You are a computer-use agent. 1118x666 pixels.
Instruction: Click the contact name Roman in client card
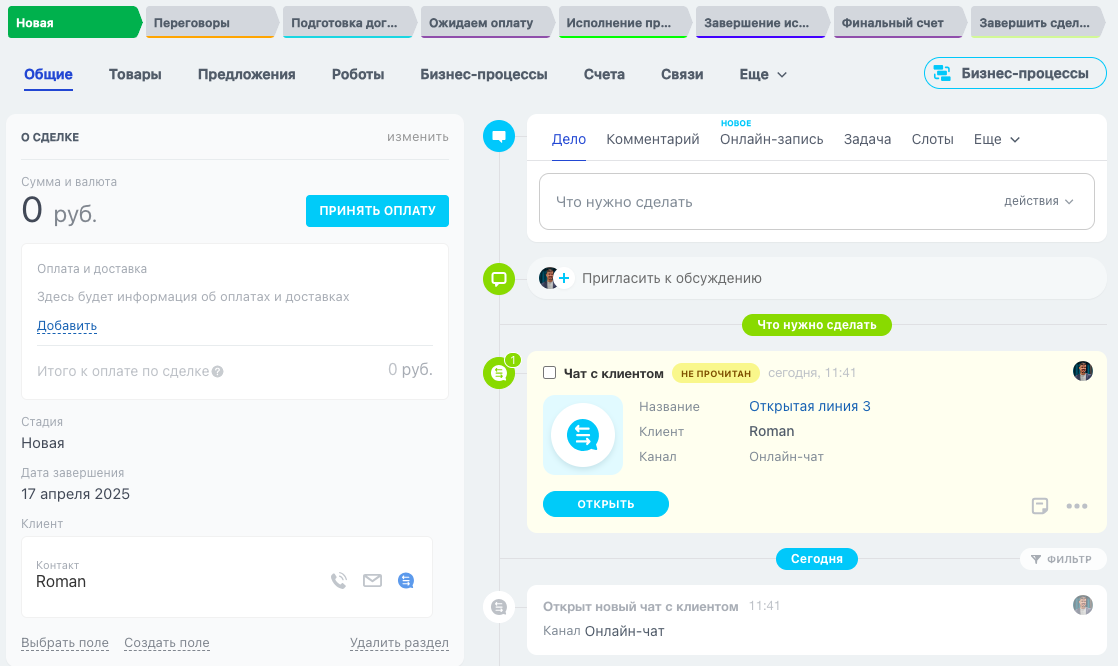click(61, 582)
